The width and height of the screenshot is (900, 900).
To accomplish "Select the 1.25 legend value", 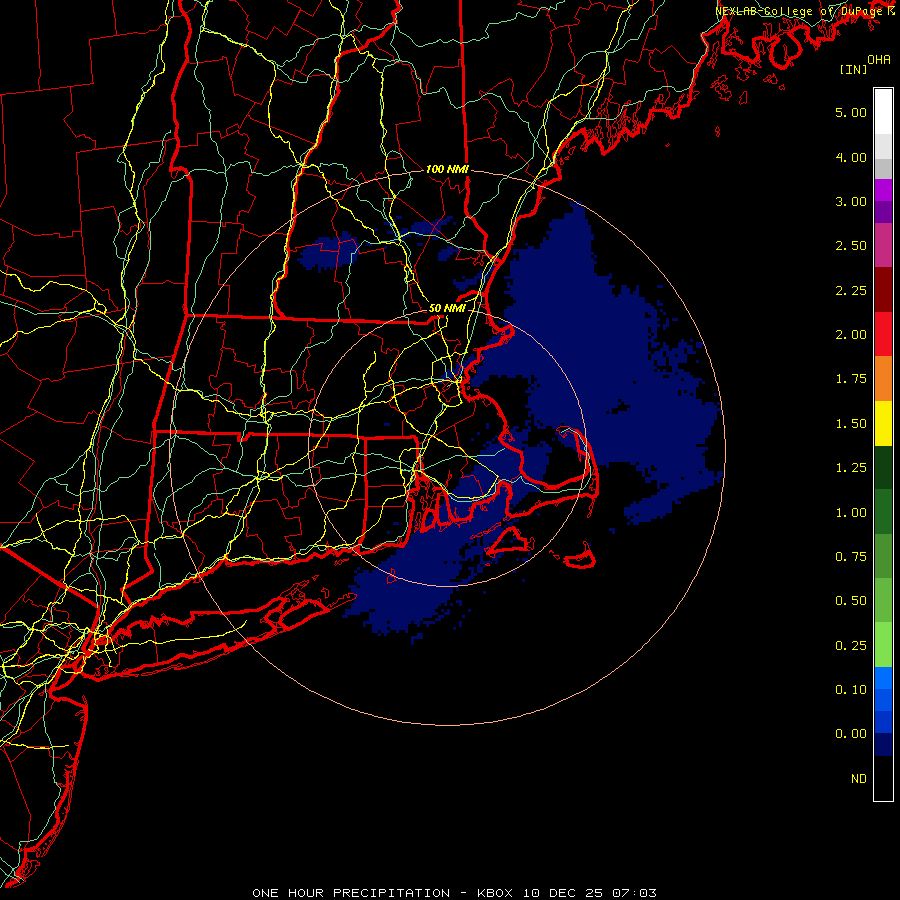I will point(851,468).
